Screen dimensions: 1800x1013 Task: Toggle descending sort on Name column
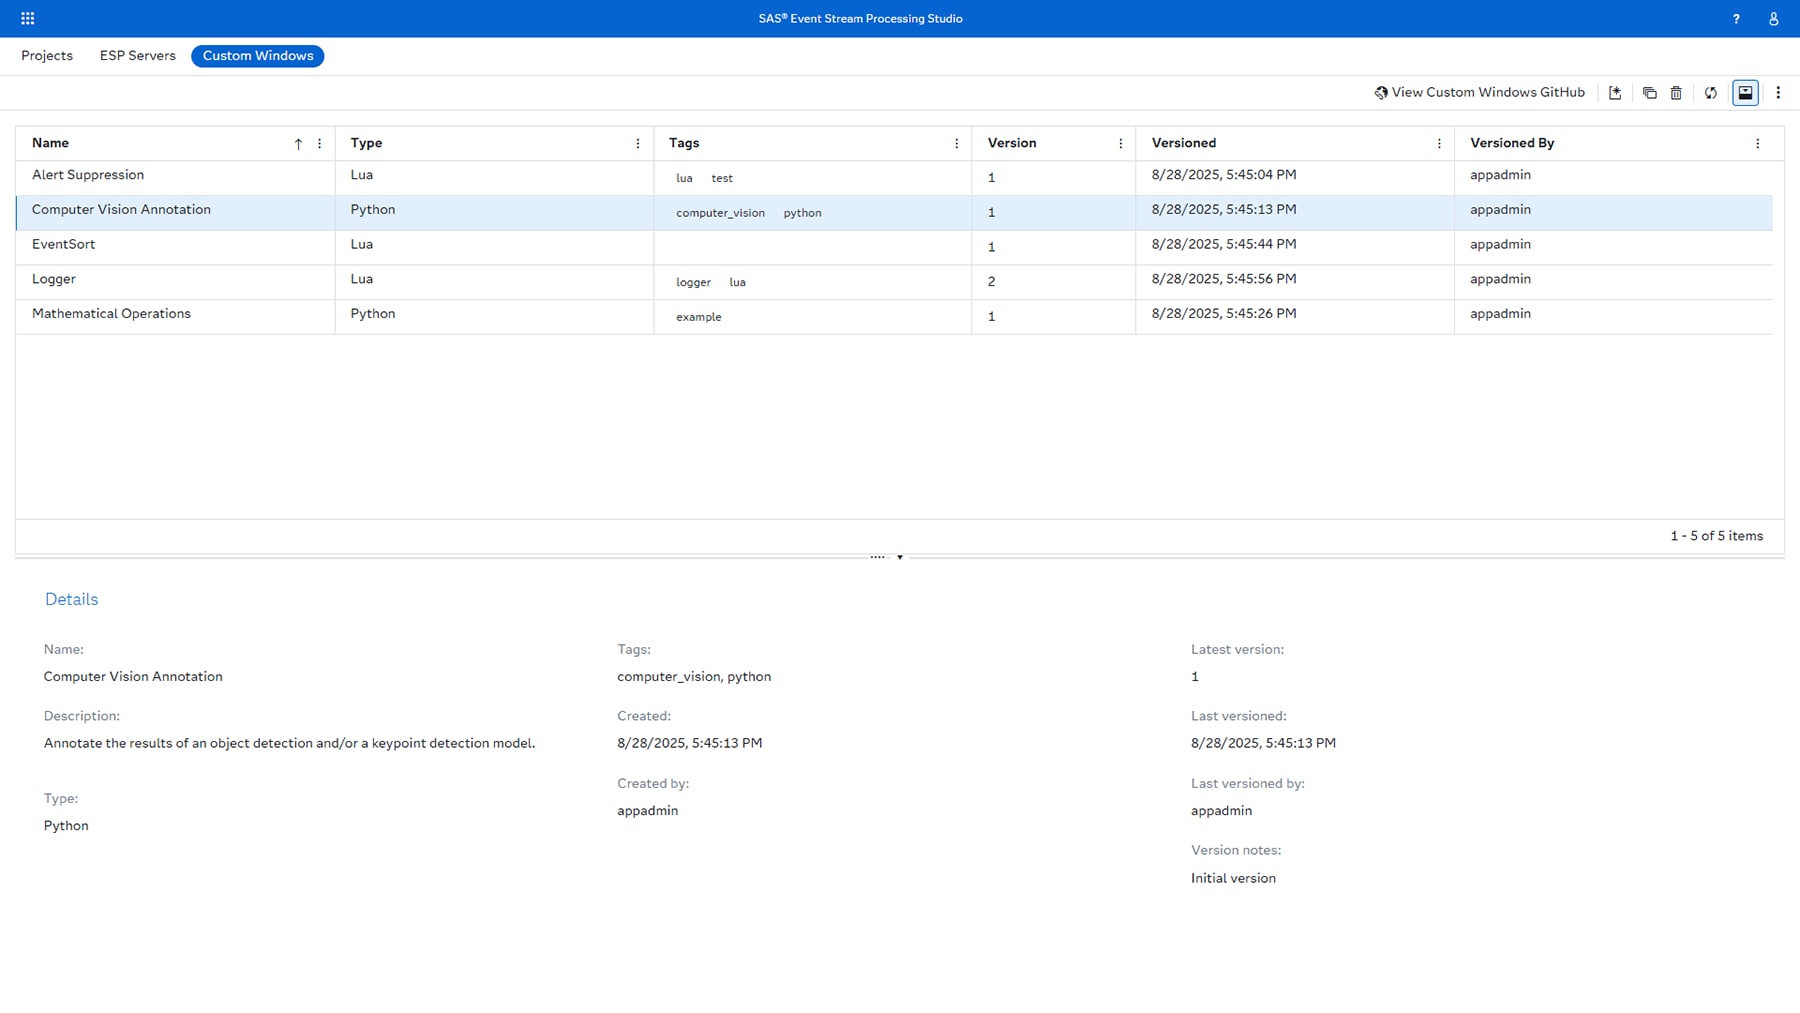click(x=298, y=143)
